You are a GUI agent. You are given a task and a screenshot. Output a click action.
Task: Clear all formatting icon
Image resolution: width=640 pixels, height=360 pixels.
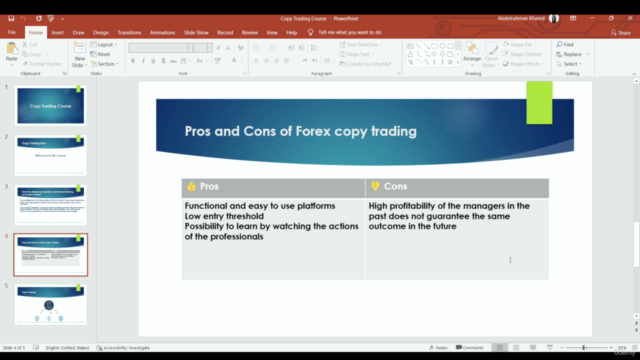coord(241,48)
